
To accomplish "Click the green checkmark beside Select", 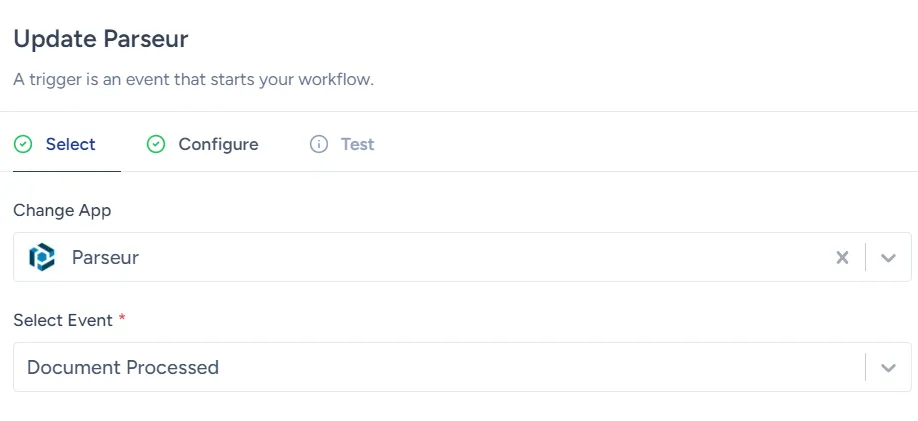I will pyautogui.click(x=23, y=145).
